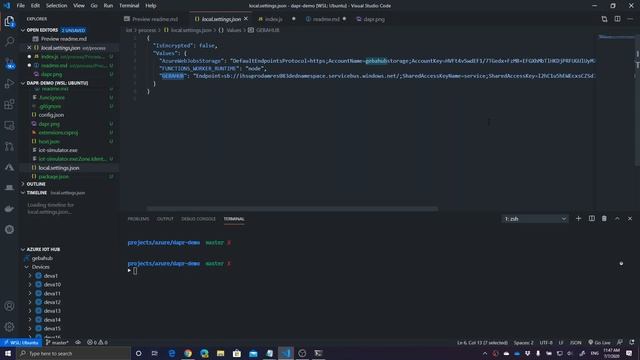
Task: Click Go Live in status bar
Action: coord(600,342)
